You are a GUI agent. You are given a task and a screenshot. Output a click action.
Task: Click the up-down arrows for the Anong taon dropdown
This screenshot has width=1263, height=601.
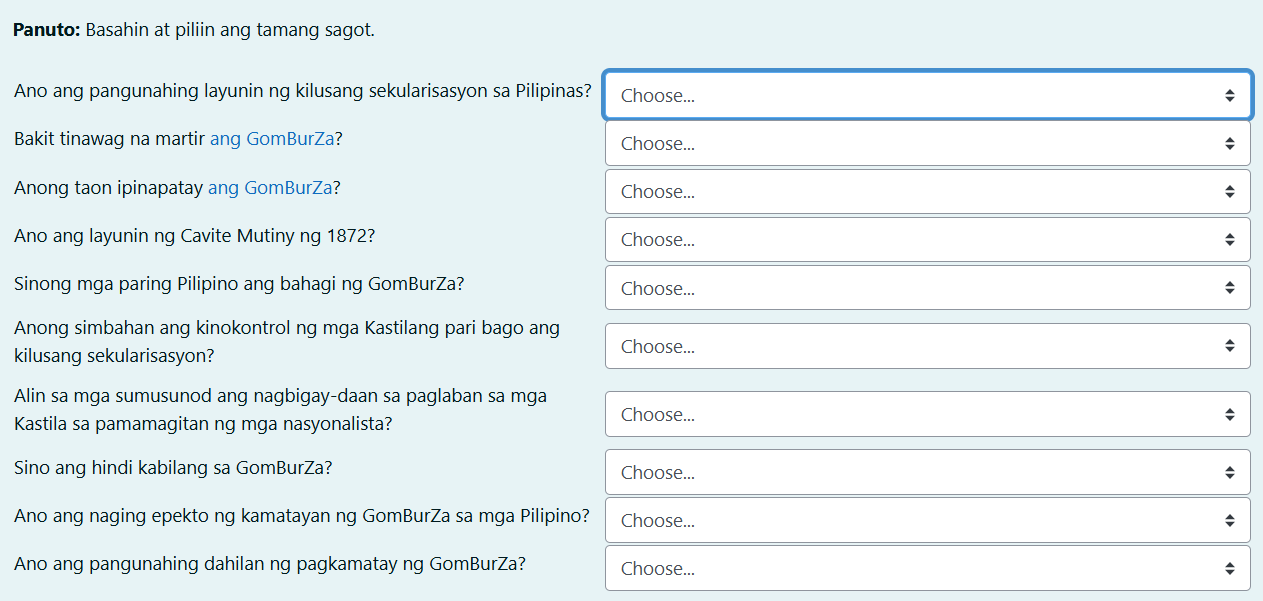tap(1231, 191)
